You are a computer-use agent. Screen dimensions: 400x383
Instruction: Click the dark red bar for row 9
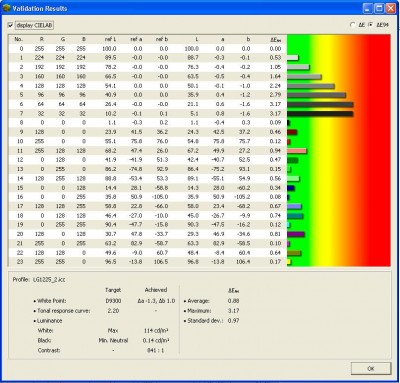pyautogui.click(x=292, y=132)
